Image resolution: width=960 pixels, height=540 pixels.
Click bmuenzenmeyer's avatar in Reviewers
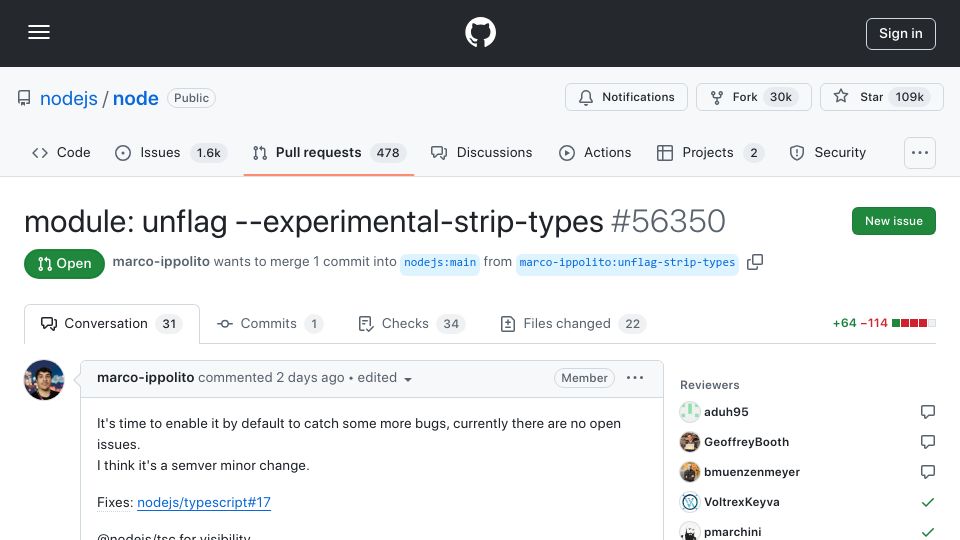[690, 472]
